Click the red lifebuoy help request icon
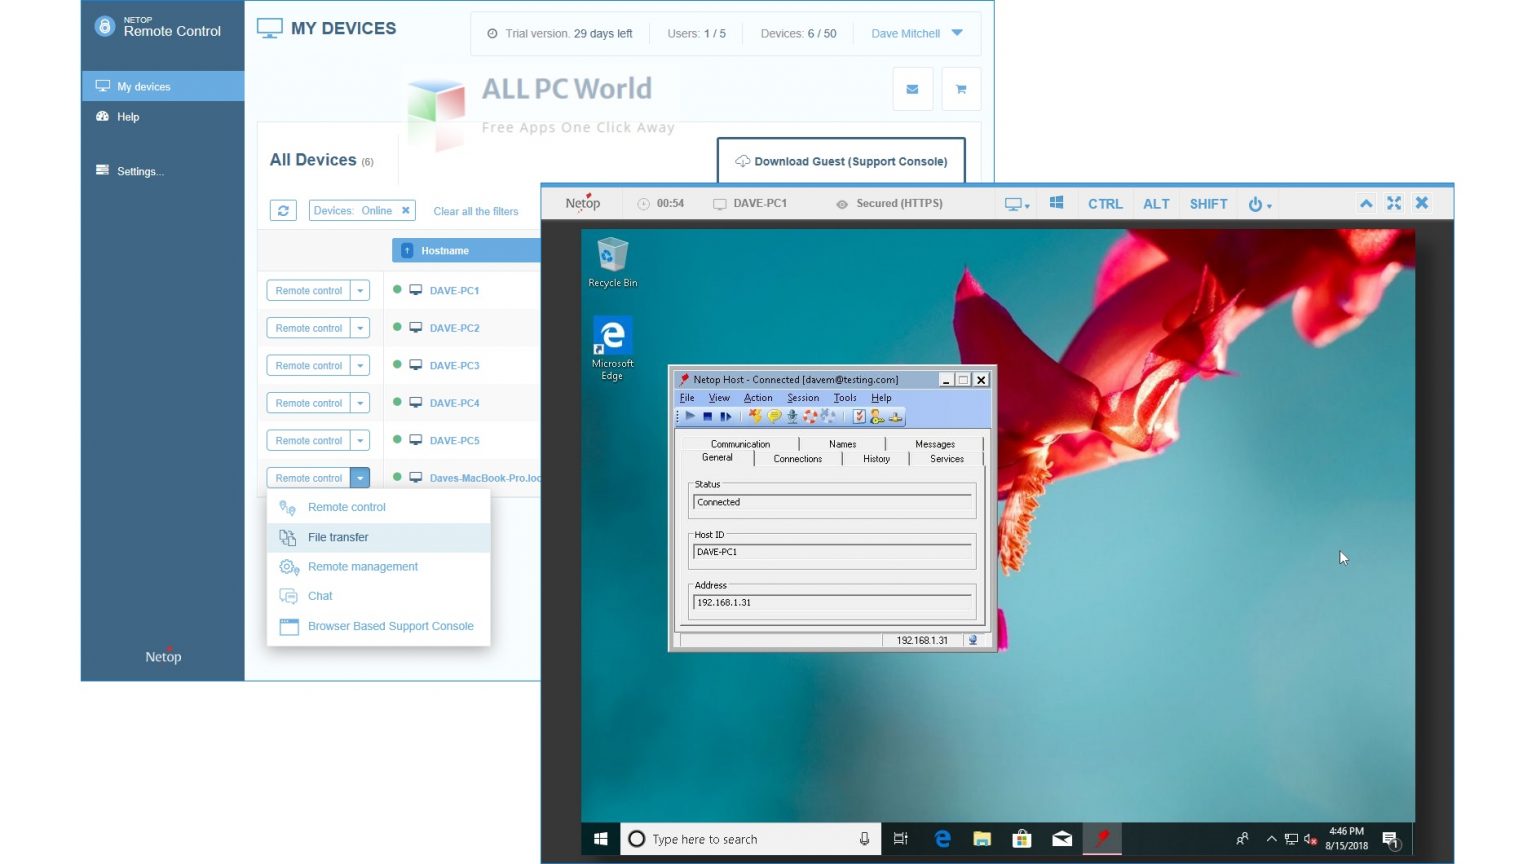1536x864 pixels. (810, 417)
